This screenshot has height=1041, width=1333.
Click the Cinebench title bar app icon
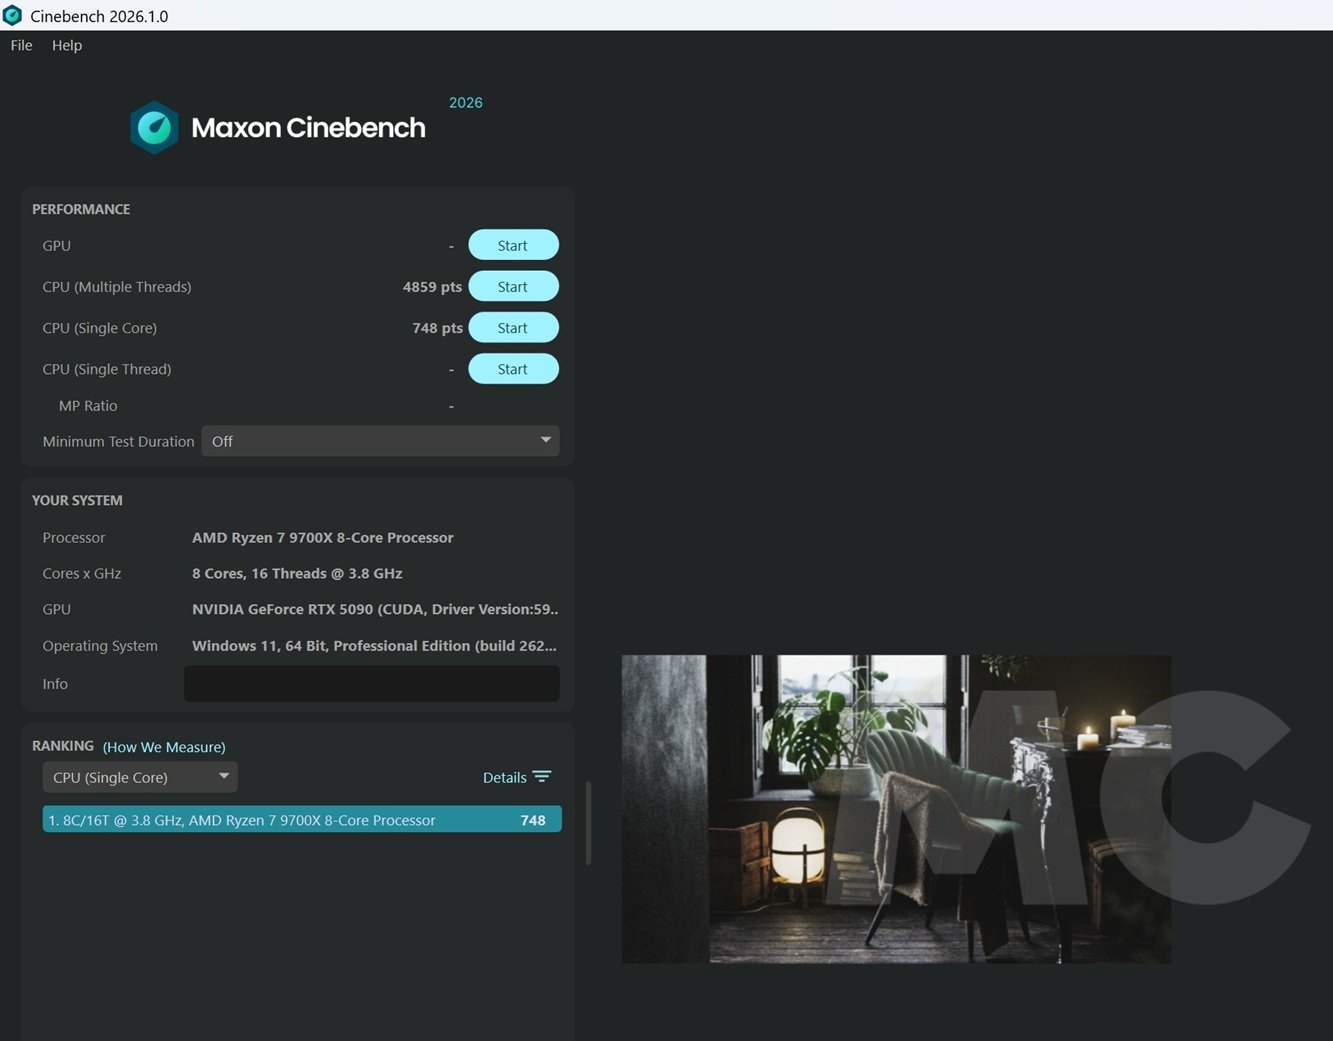tap(13, 16)
